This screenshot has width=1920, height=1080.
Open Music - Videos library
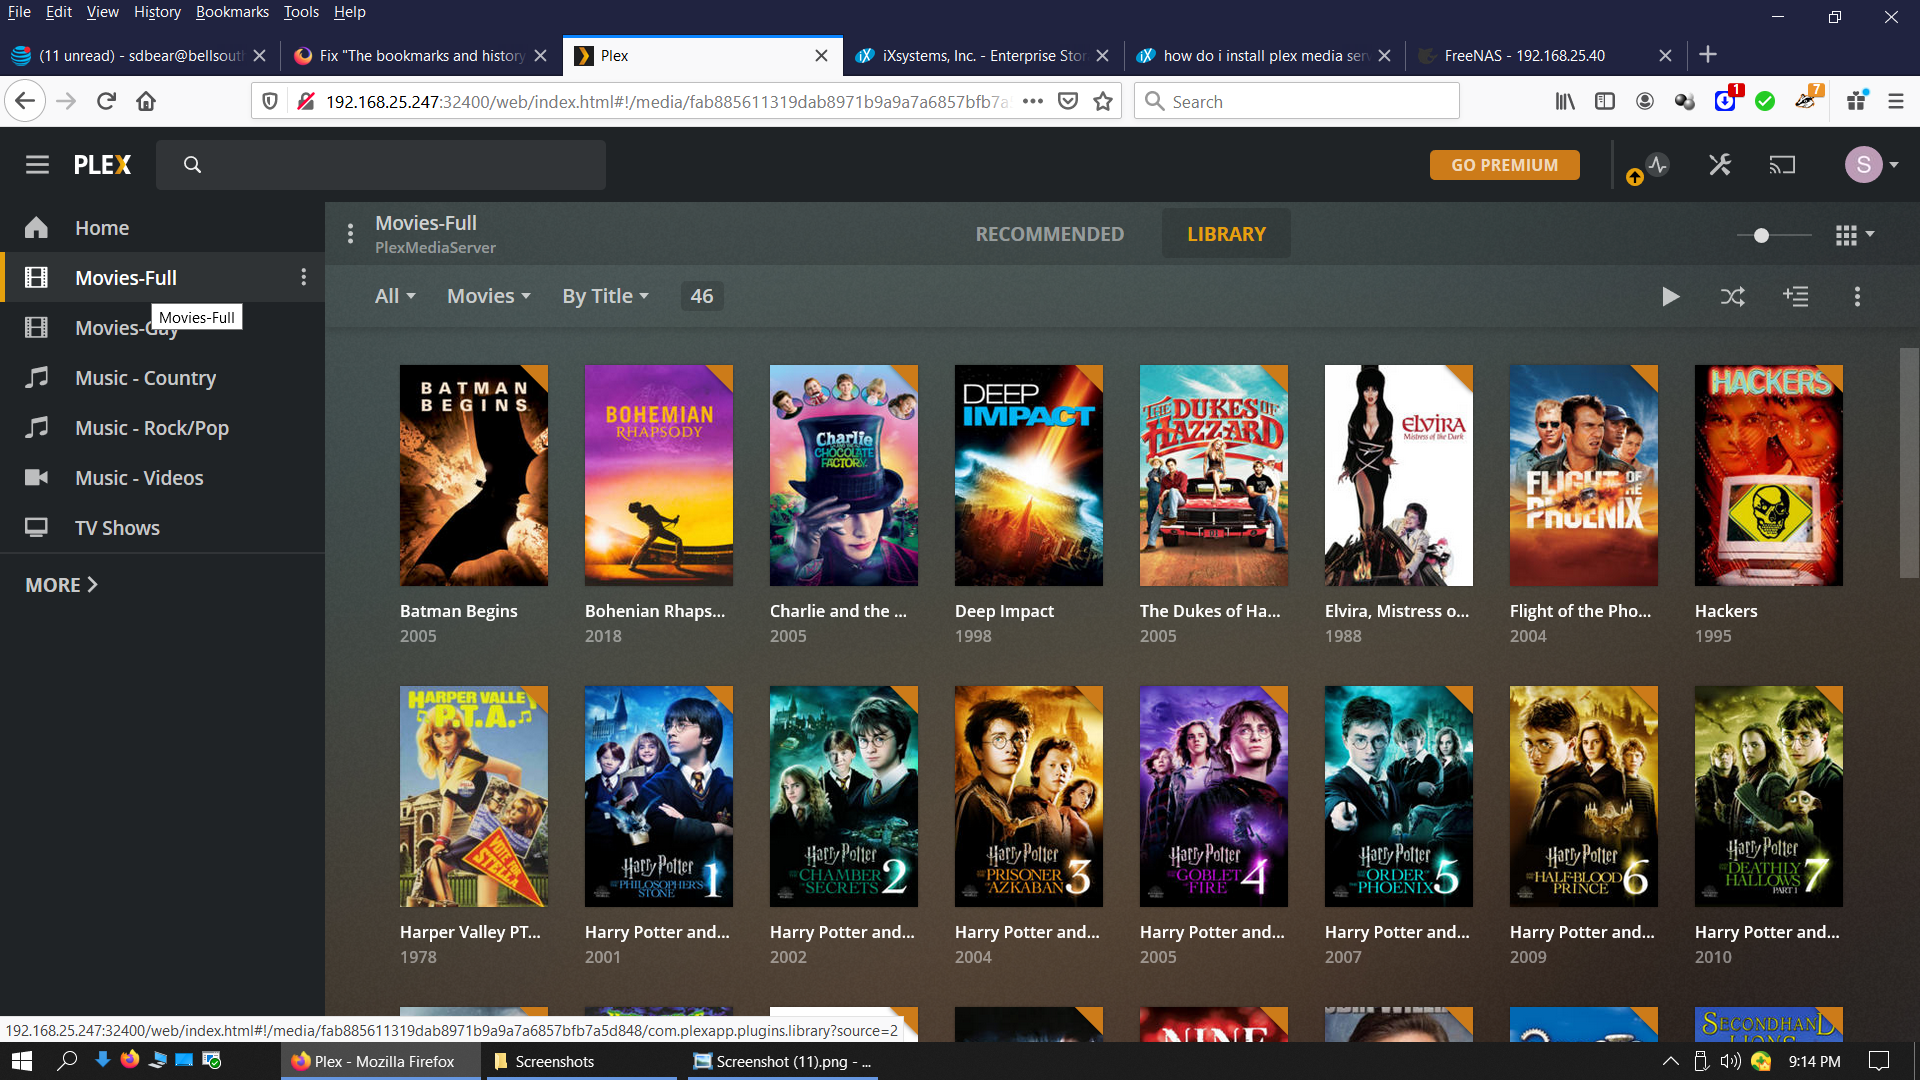[139, 478]
